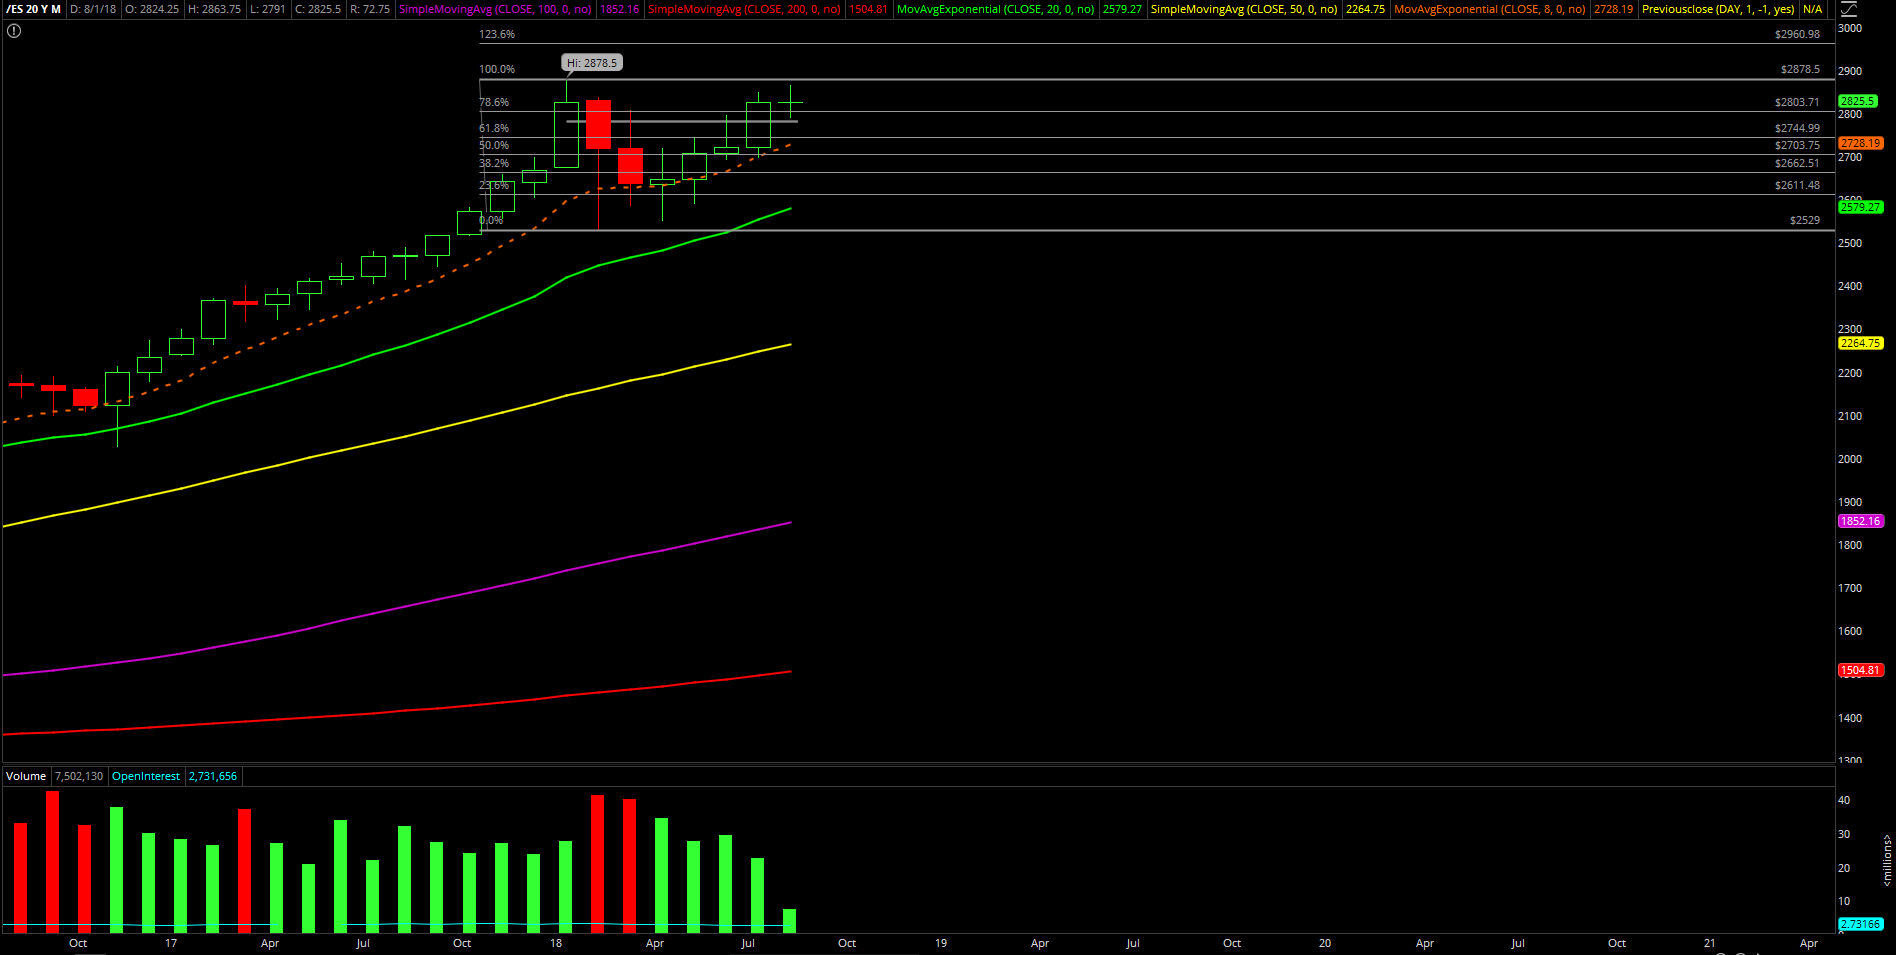Select the 38.2% Fibonacci level label

[494, 163]
